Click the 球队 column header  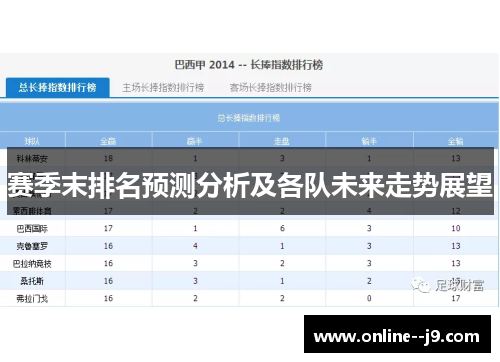pyautogui.click(x=32, y=141)
